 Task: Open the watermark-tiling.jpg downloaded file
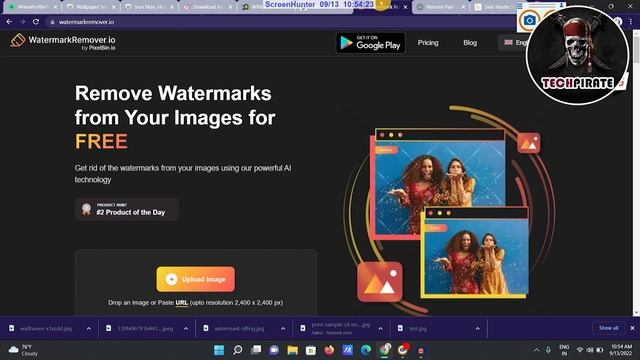tap(239, 329)
